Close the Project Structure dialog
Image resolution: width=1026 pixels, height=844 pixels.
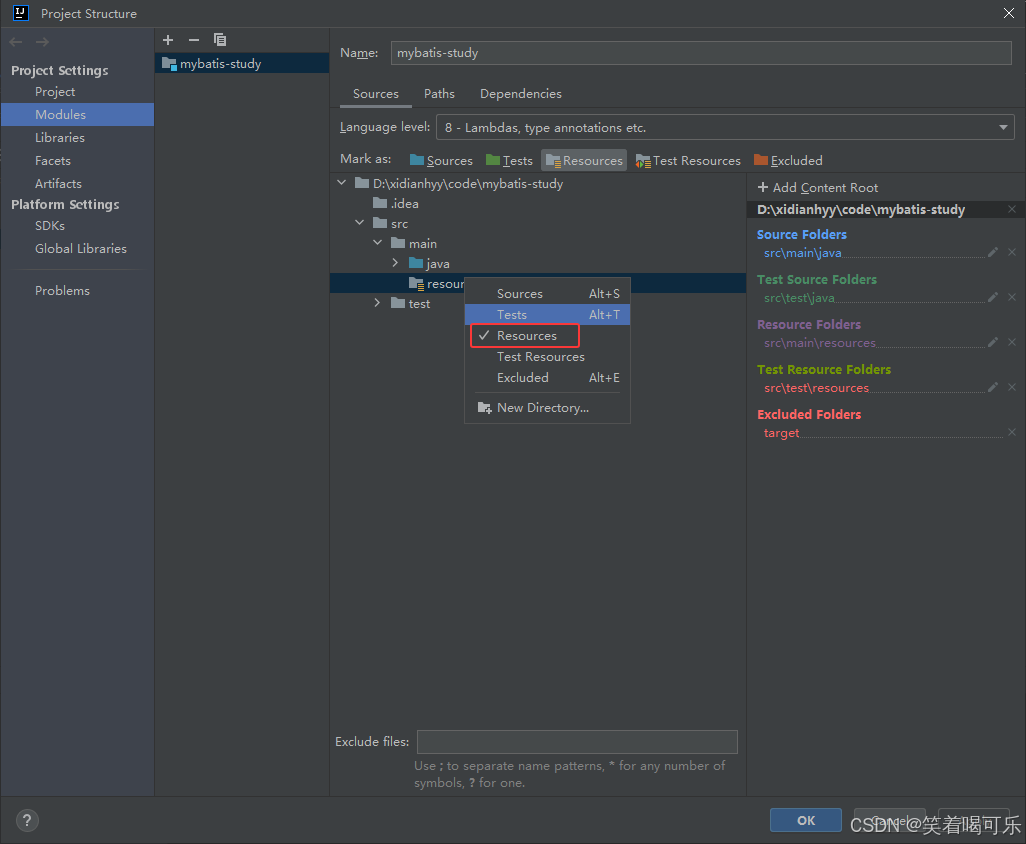tap(1009, 13)
